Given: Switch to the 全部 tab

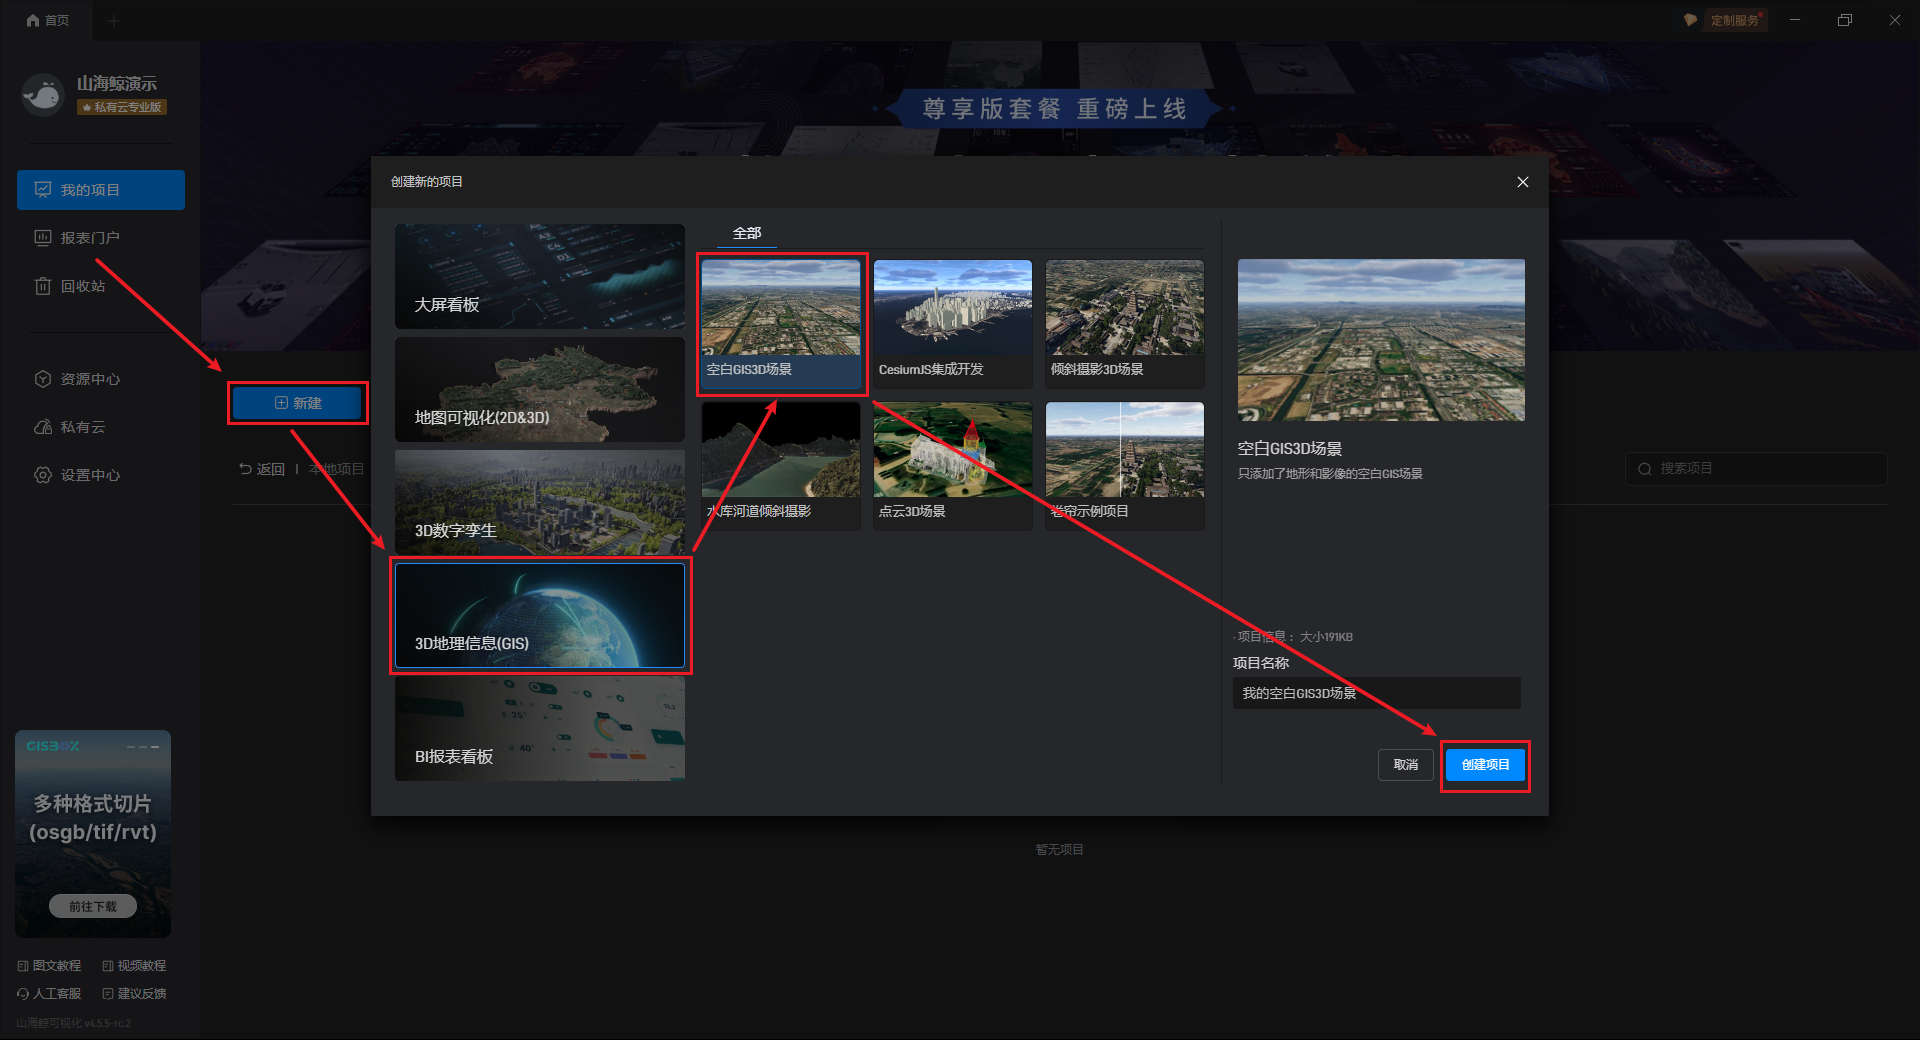Looking at the screenshot, I should (747, 233).
